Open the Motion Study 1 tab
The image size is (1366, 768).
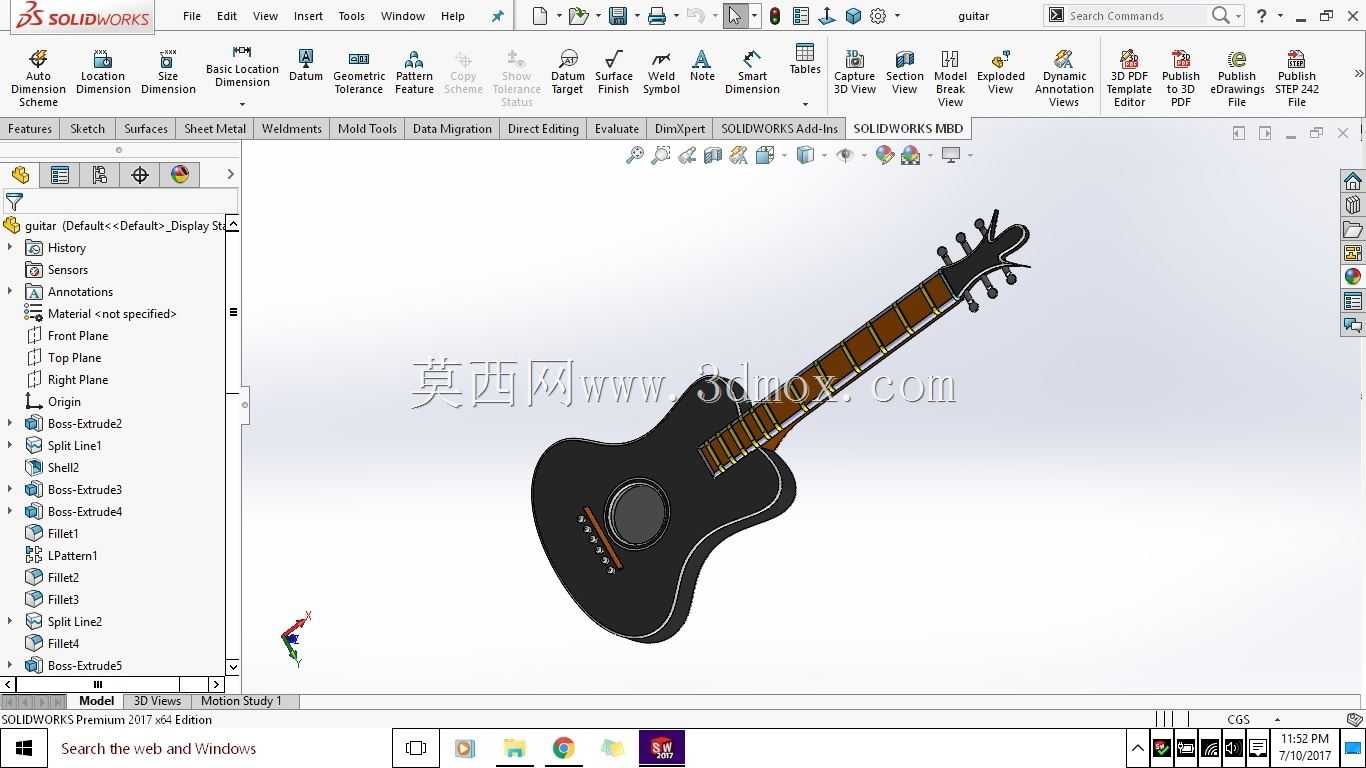tap(241, 701)
